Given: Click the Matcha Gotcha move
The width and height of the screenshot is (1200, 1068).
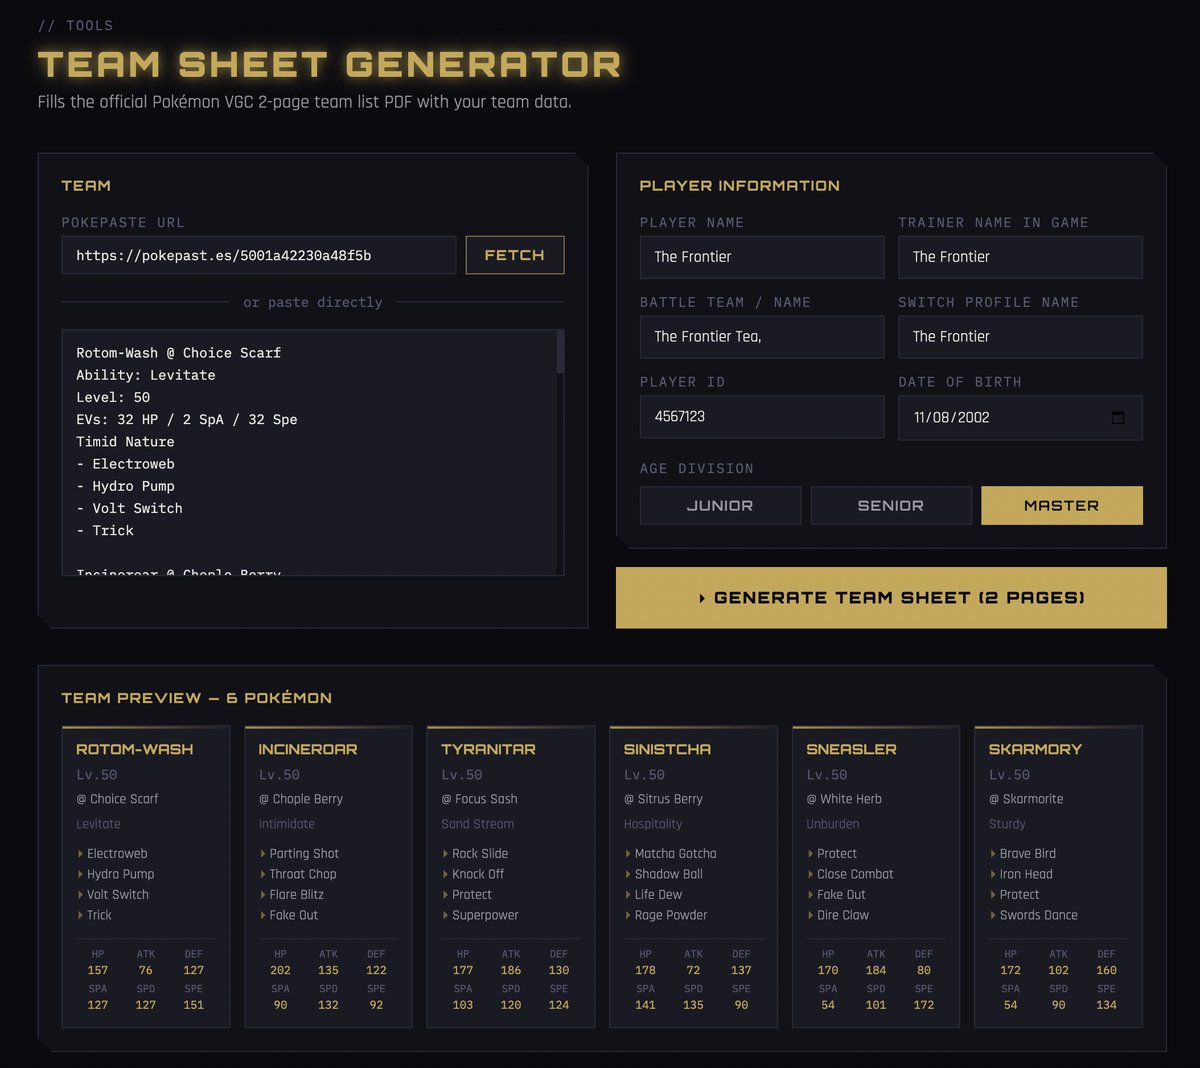Looking at the screenshot, I should [x=676, y=854].
